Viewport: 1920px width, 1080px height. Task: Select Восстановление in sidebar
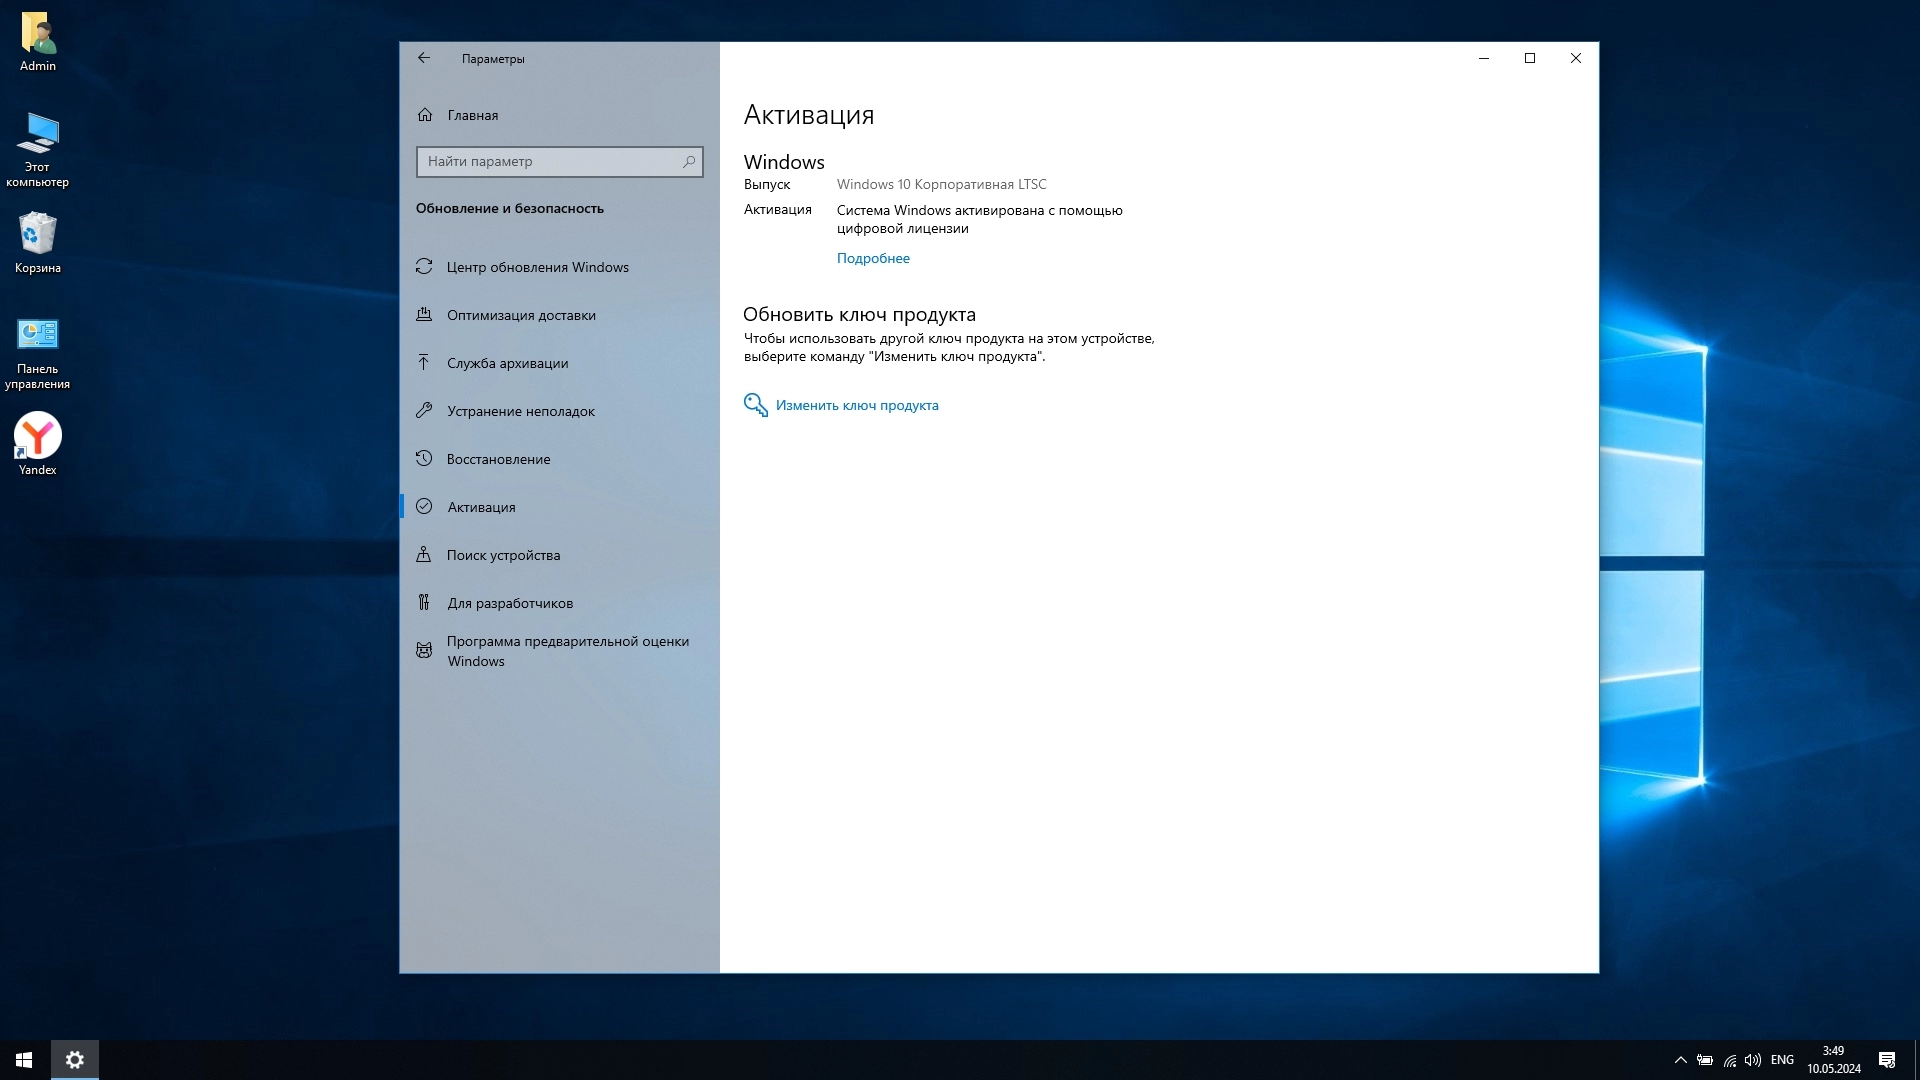[498, 459]
